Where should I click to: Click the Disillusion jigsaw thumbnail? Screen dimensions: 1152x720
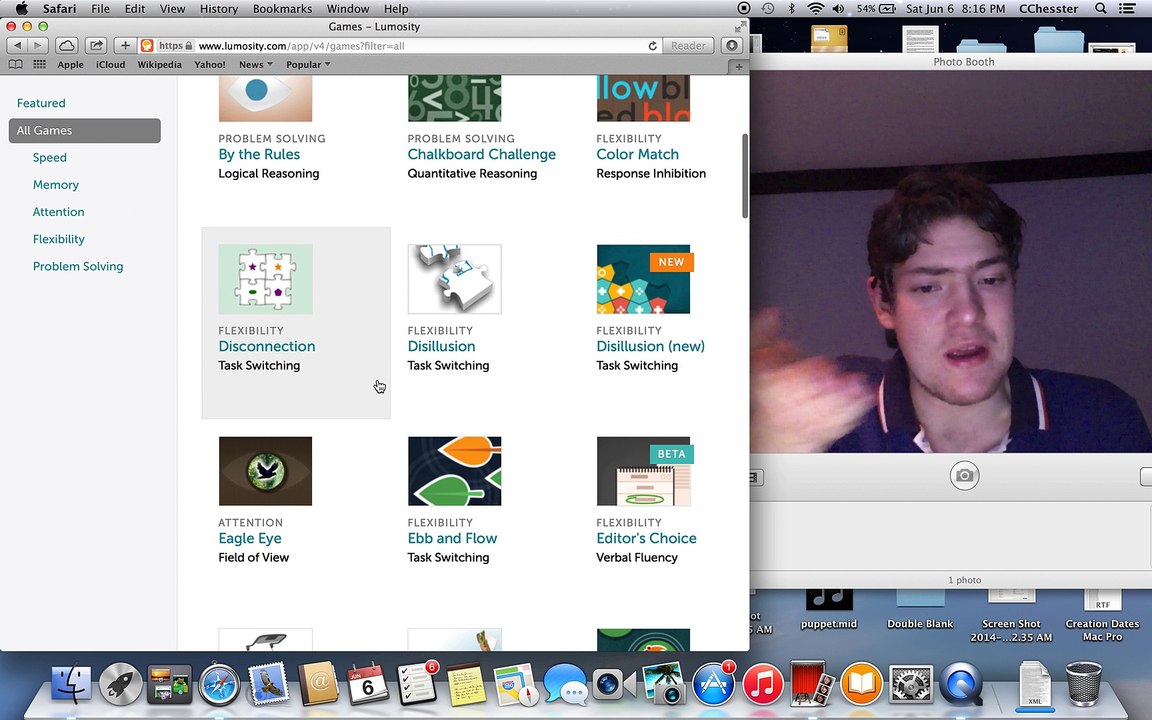tap(454, 279)
